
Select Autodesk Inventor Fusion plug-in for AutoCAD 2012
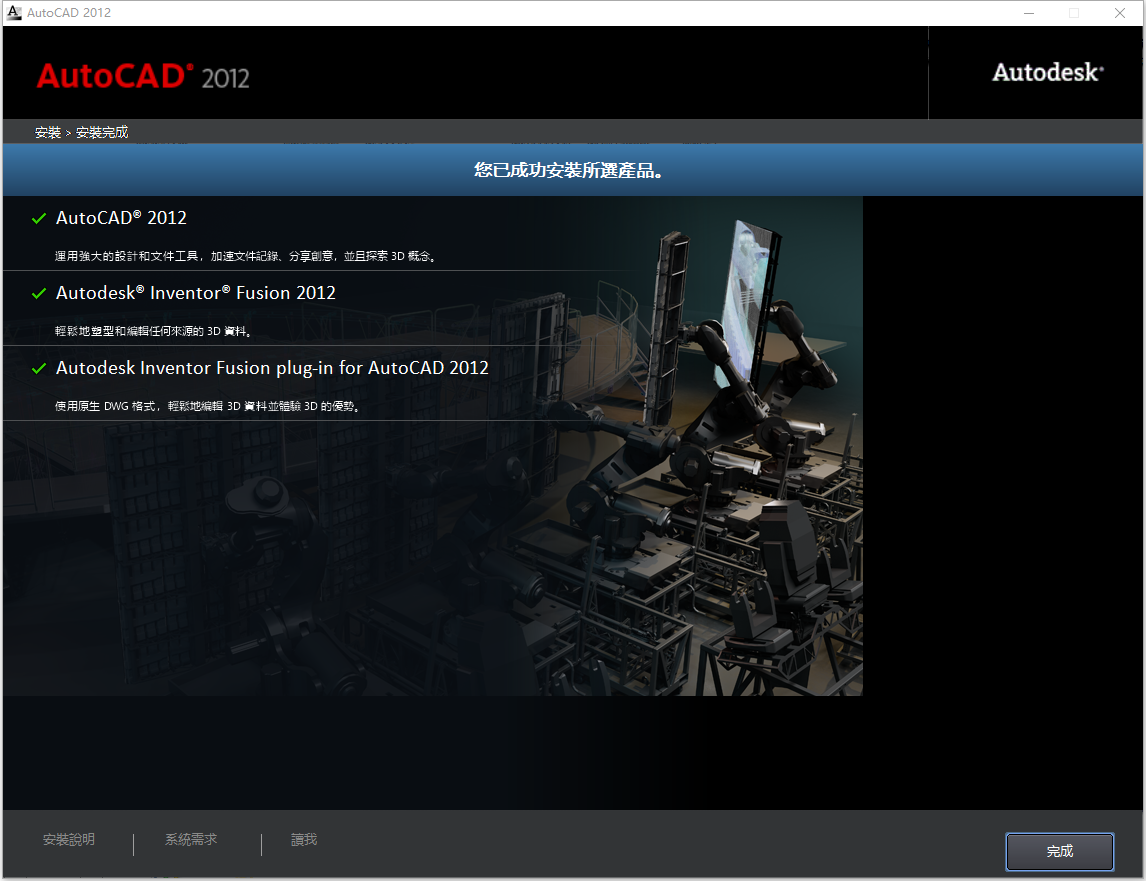point(272,368)
